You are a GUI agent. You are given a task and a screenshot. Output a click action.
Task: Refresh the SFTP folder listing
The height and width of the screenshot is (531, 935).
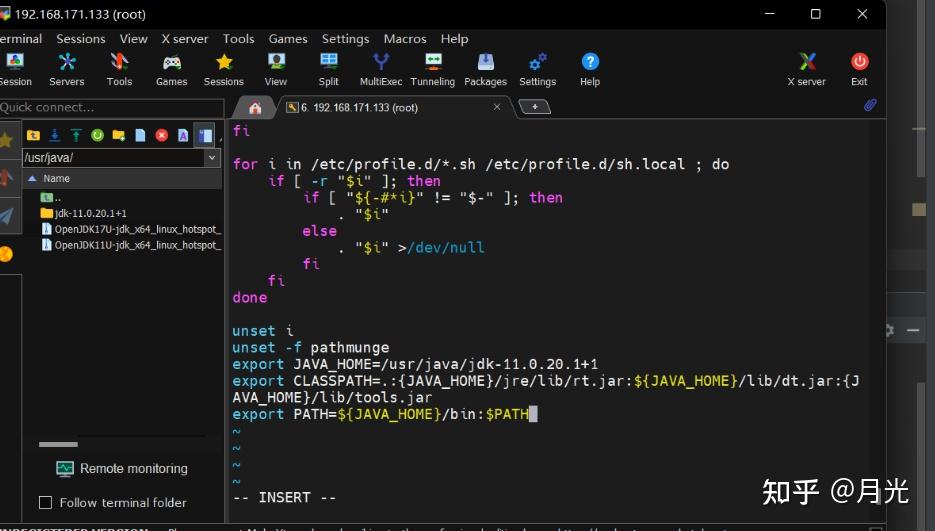pyautogui.click(x=97, y=135)
